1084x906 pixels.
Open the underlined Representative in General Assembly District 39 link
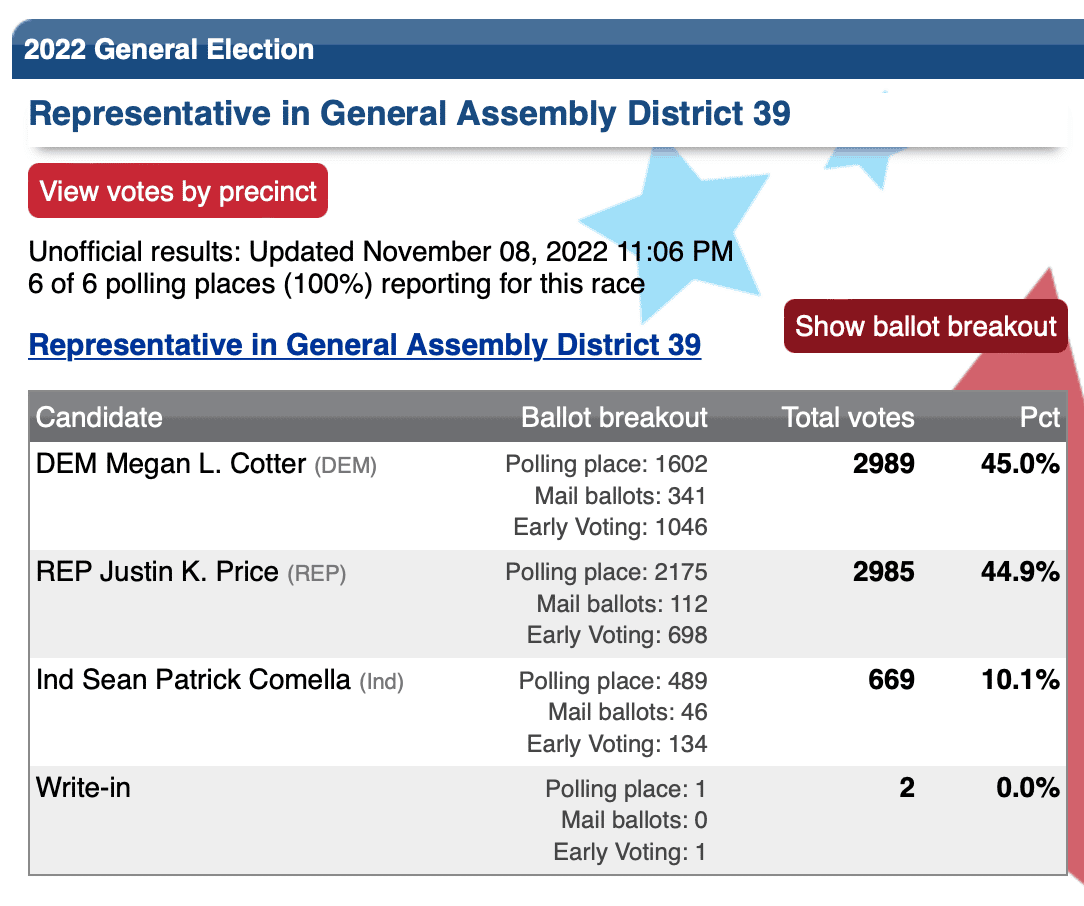tap(364, 344)
